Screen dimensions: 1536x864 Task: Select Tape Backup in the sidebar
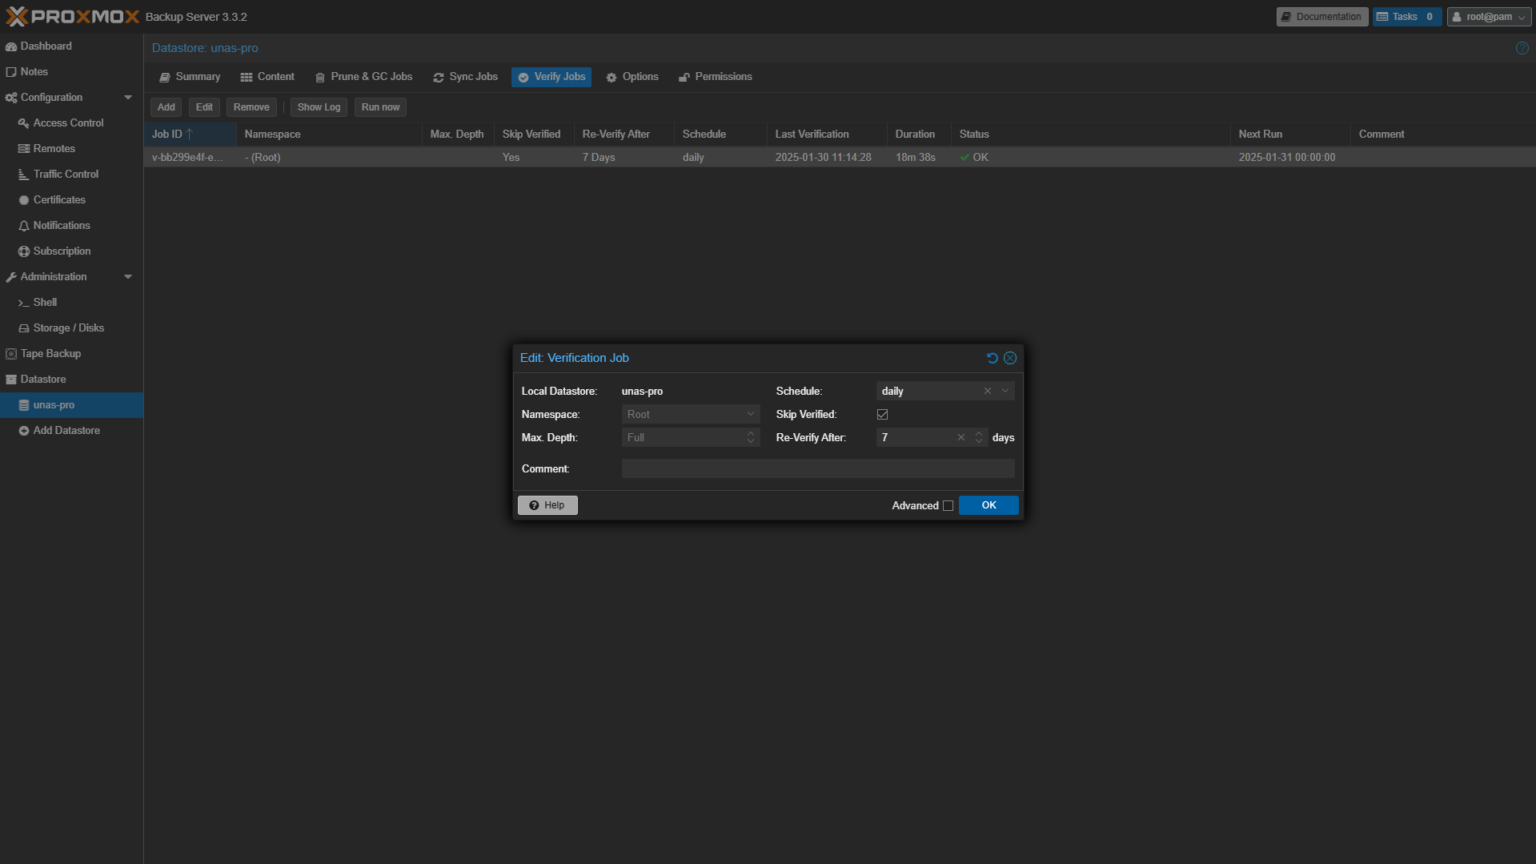50,353
